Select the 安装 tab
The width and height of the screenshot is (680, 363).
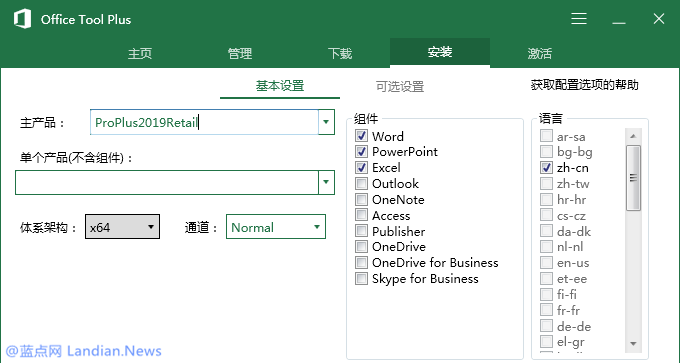pos(440,52)
